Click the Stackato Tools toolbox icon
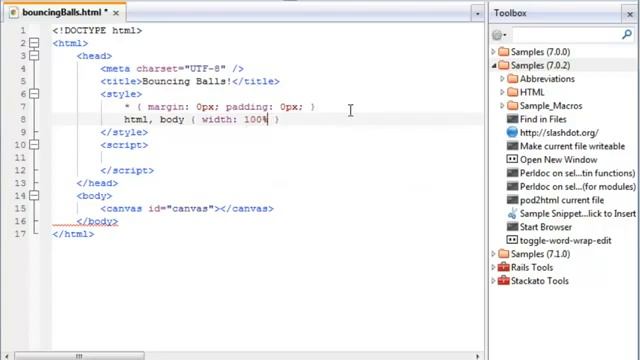 504,280
